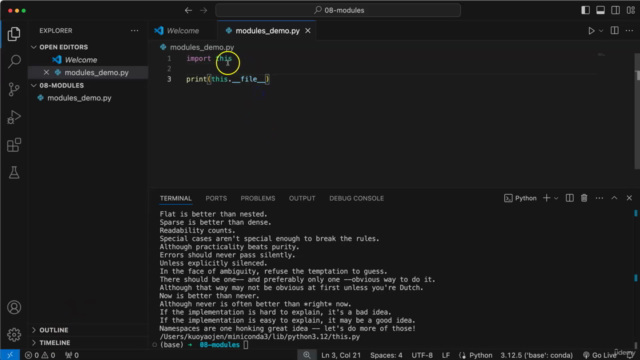
Task: Switch to the Terminal panel tab
Action: pyautogui.click(x=176, y=198)
